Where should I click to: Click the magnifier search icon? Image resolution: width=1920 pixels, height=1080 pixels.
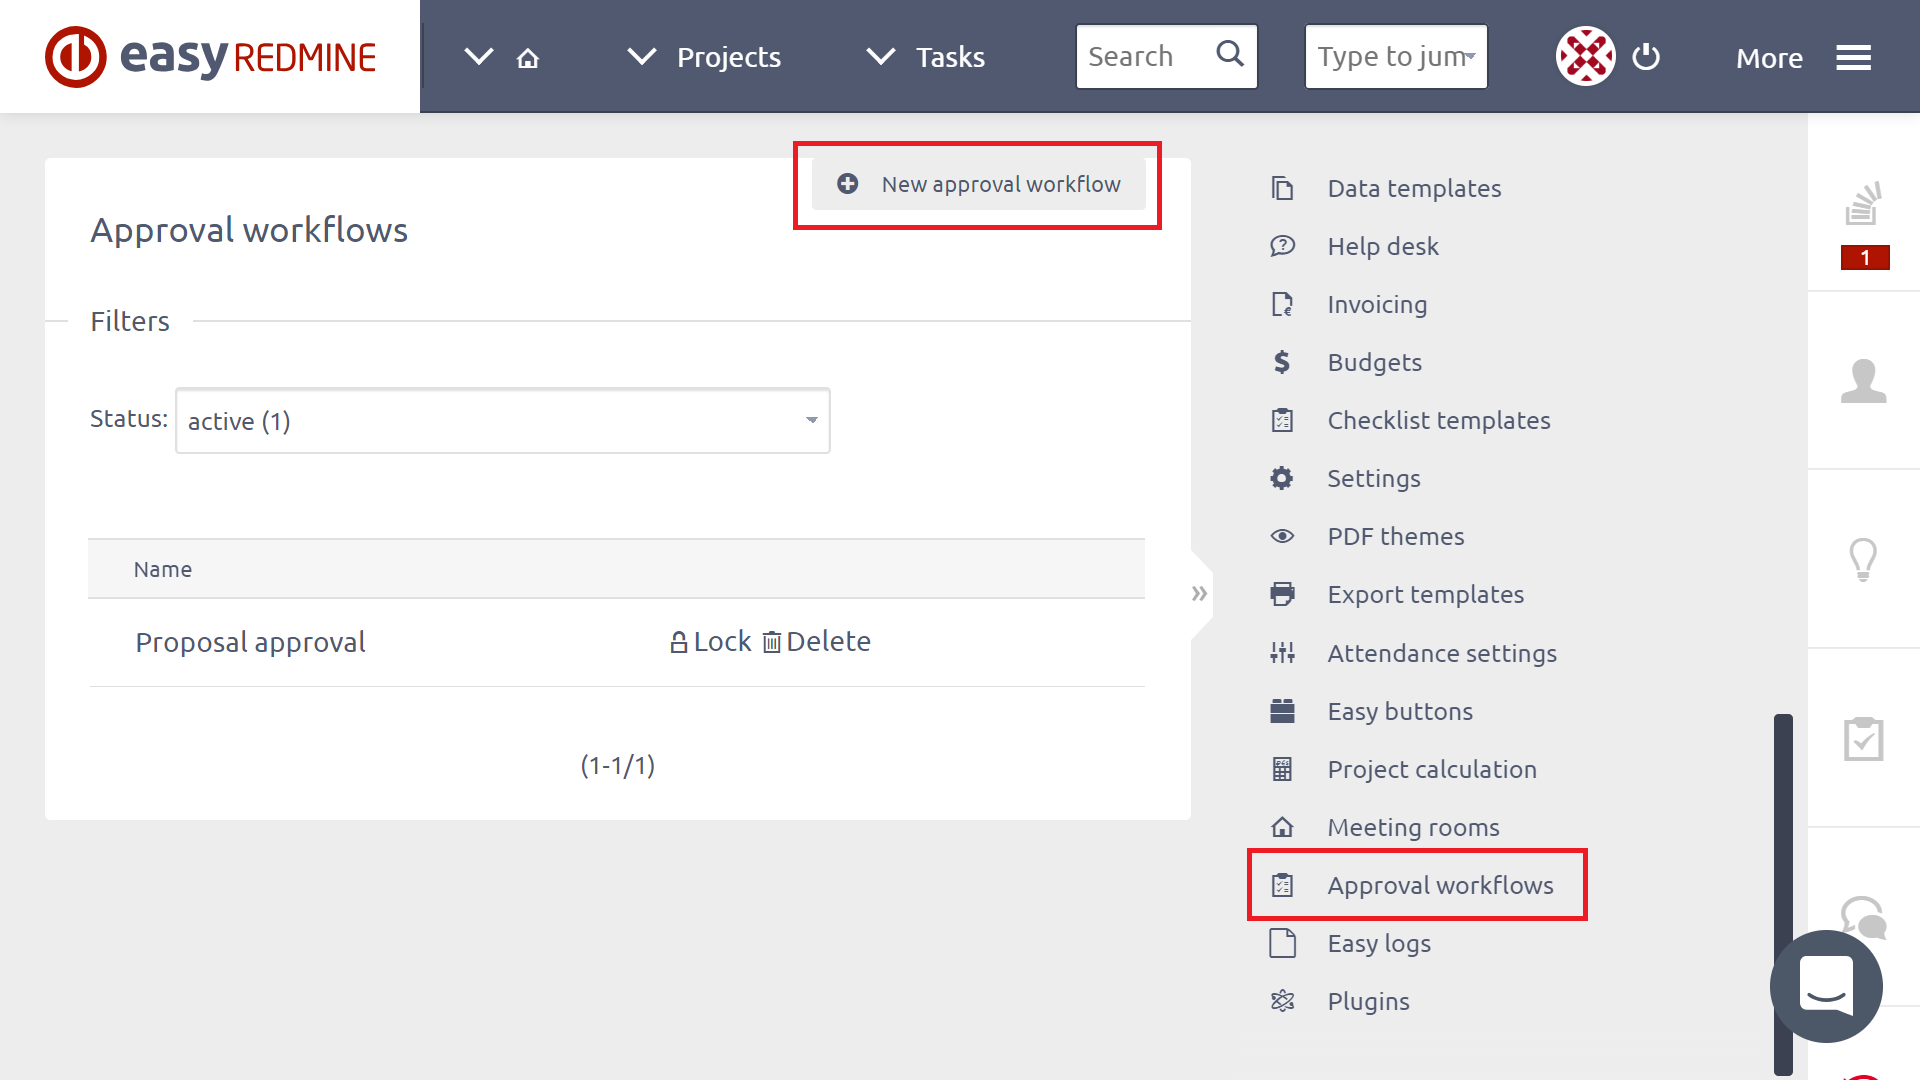click(1230, 54)
